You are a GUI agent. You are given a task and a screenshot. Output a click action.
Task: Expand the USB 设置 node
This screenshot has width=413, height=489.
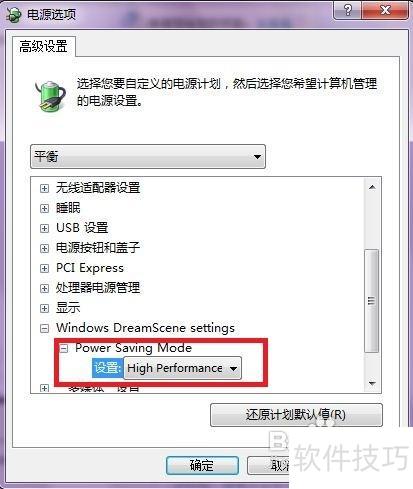tap(44, 228)
